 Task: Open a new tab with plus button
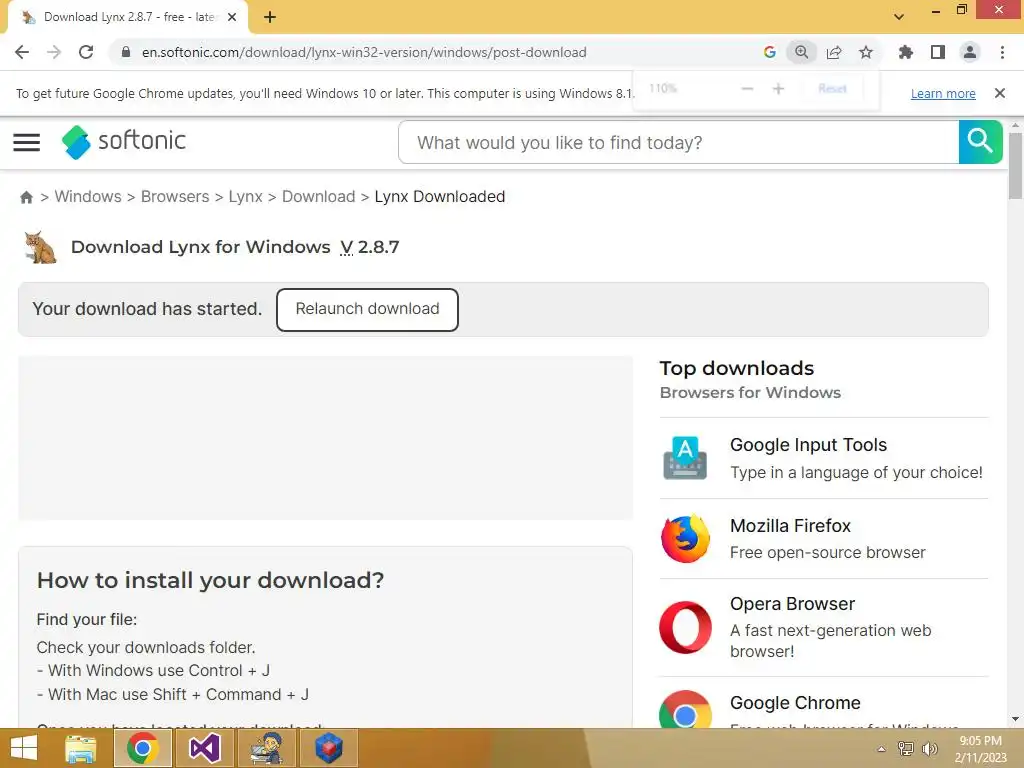(270, 18)
